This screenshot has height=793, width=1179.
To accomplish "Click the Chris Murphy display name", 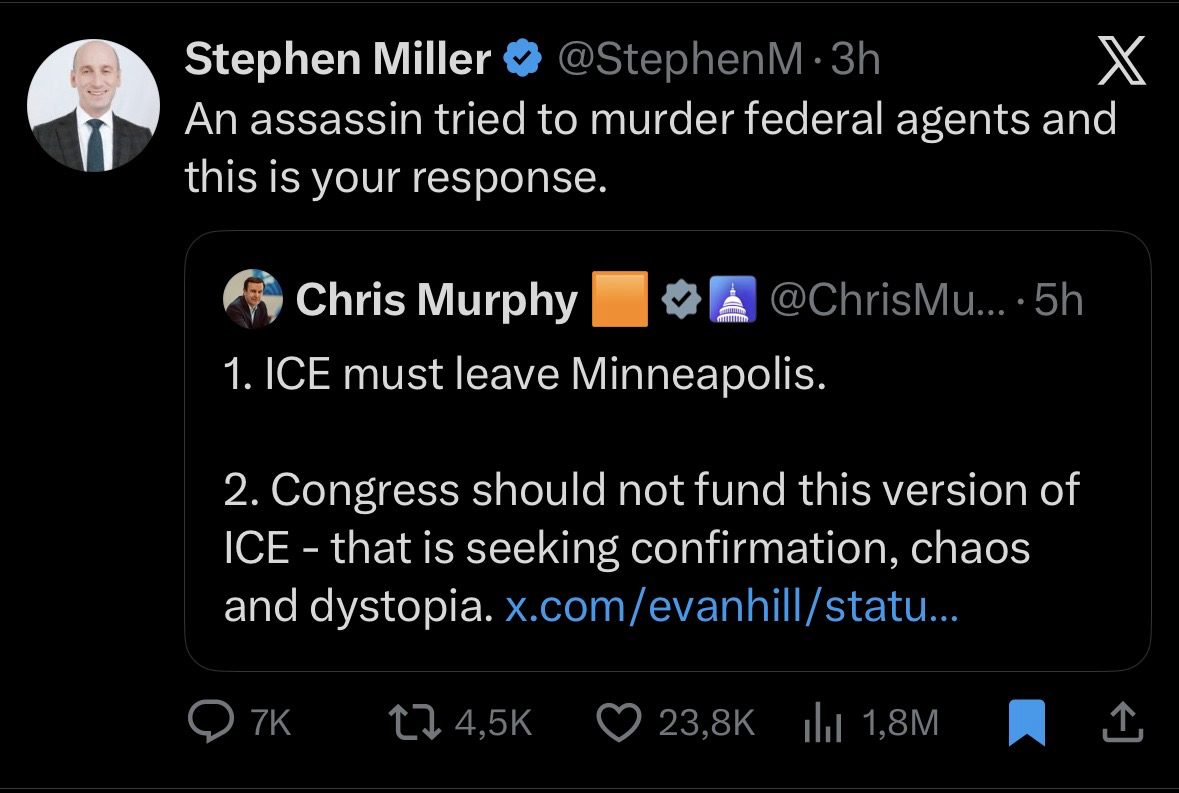I will pos(436,300).
